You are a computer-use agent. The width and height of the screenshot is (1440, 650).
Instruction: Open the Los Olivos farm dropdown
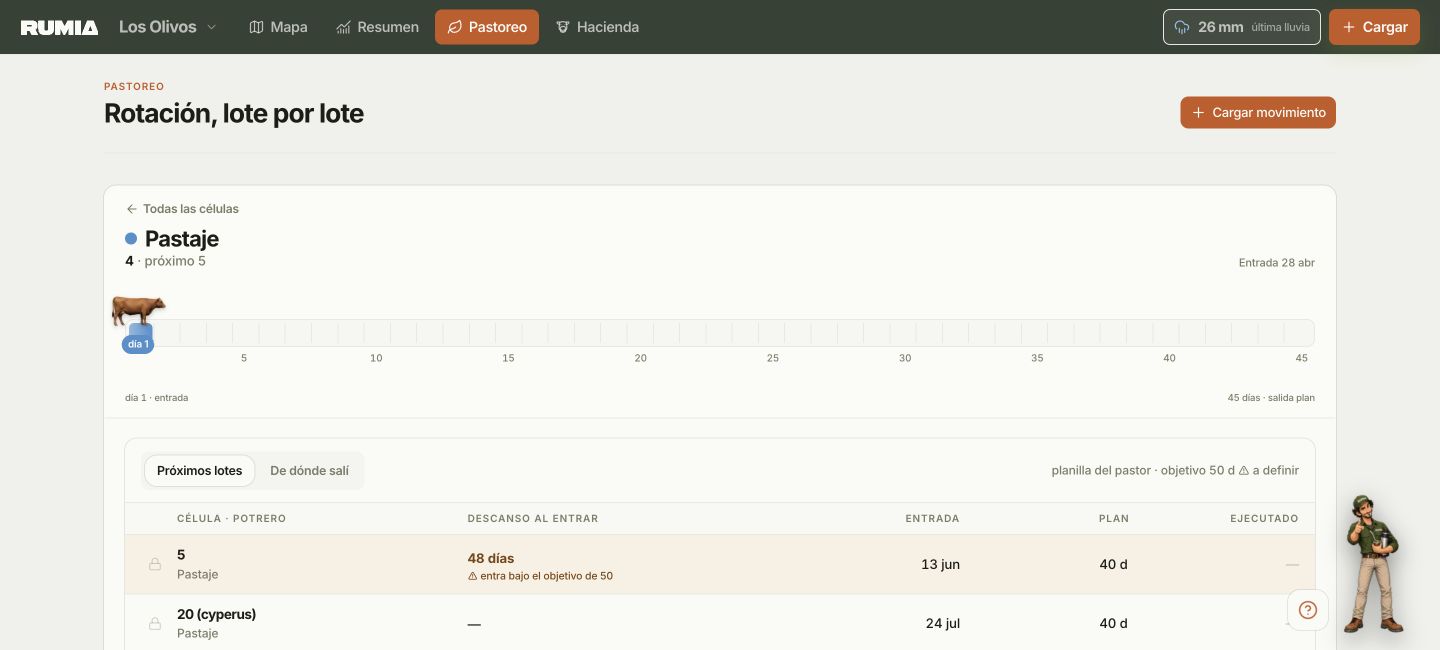(167, 27)
